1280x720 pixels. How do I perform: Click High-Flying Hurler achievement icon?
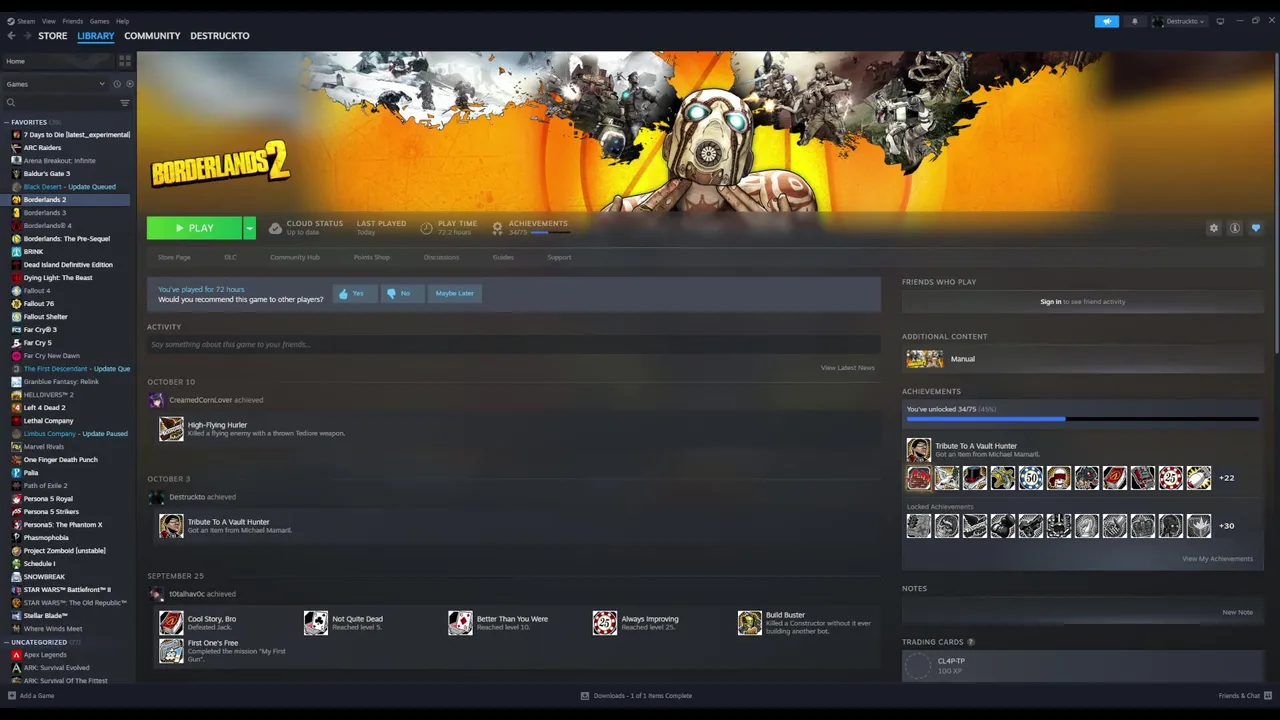pos(171,429)
